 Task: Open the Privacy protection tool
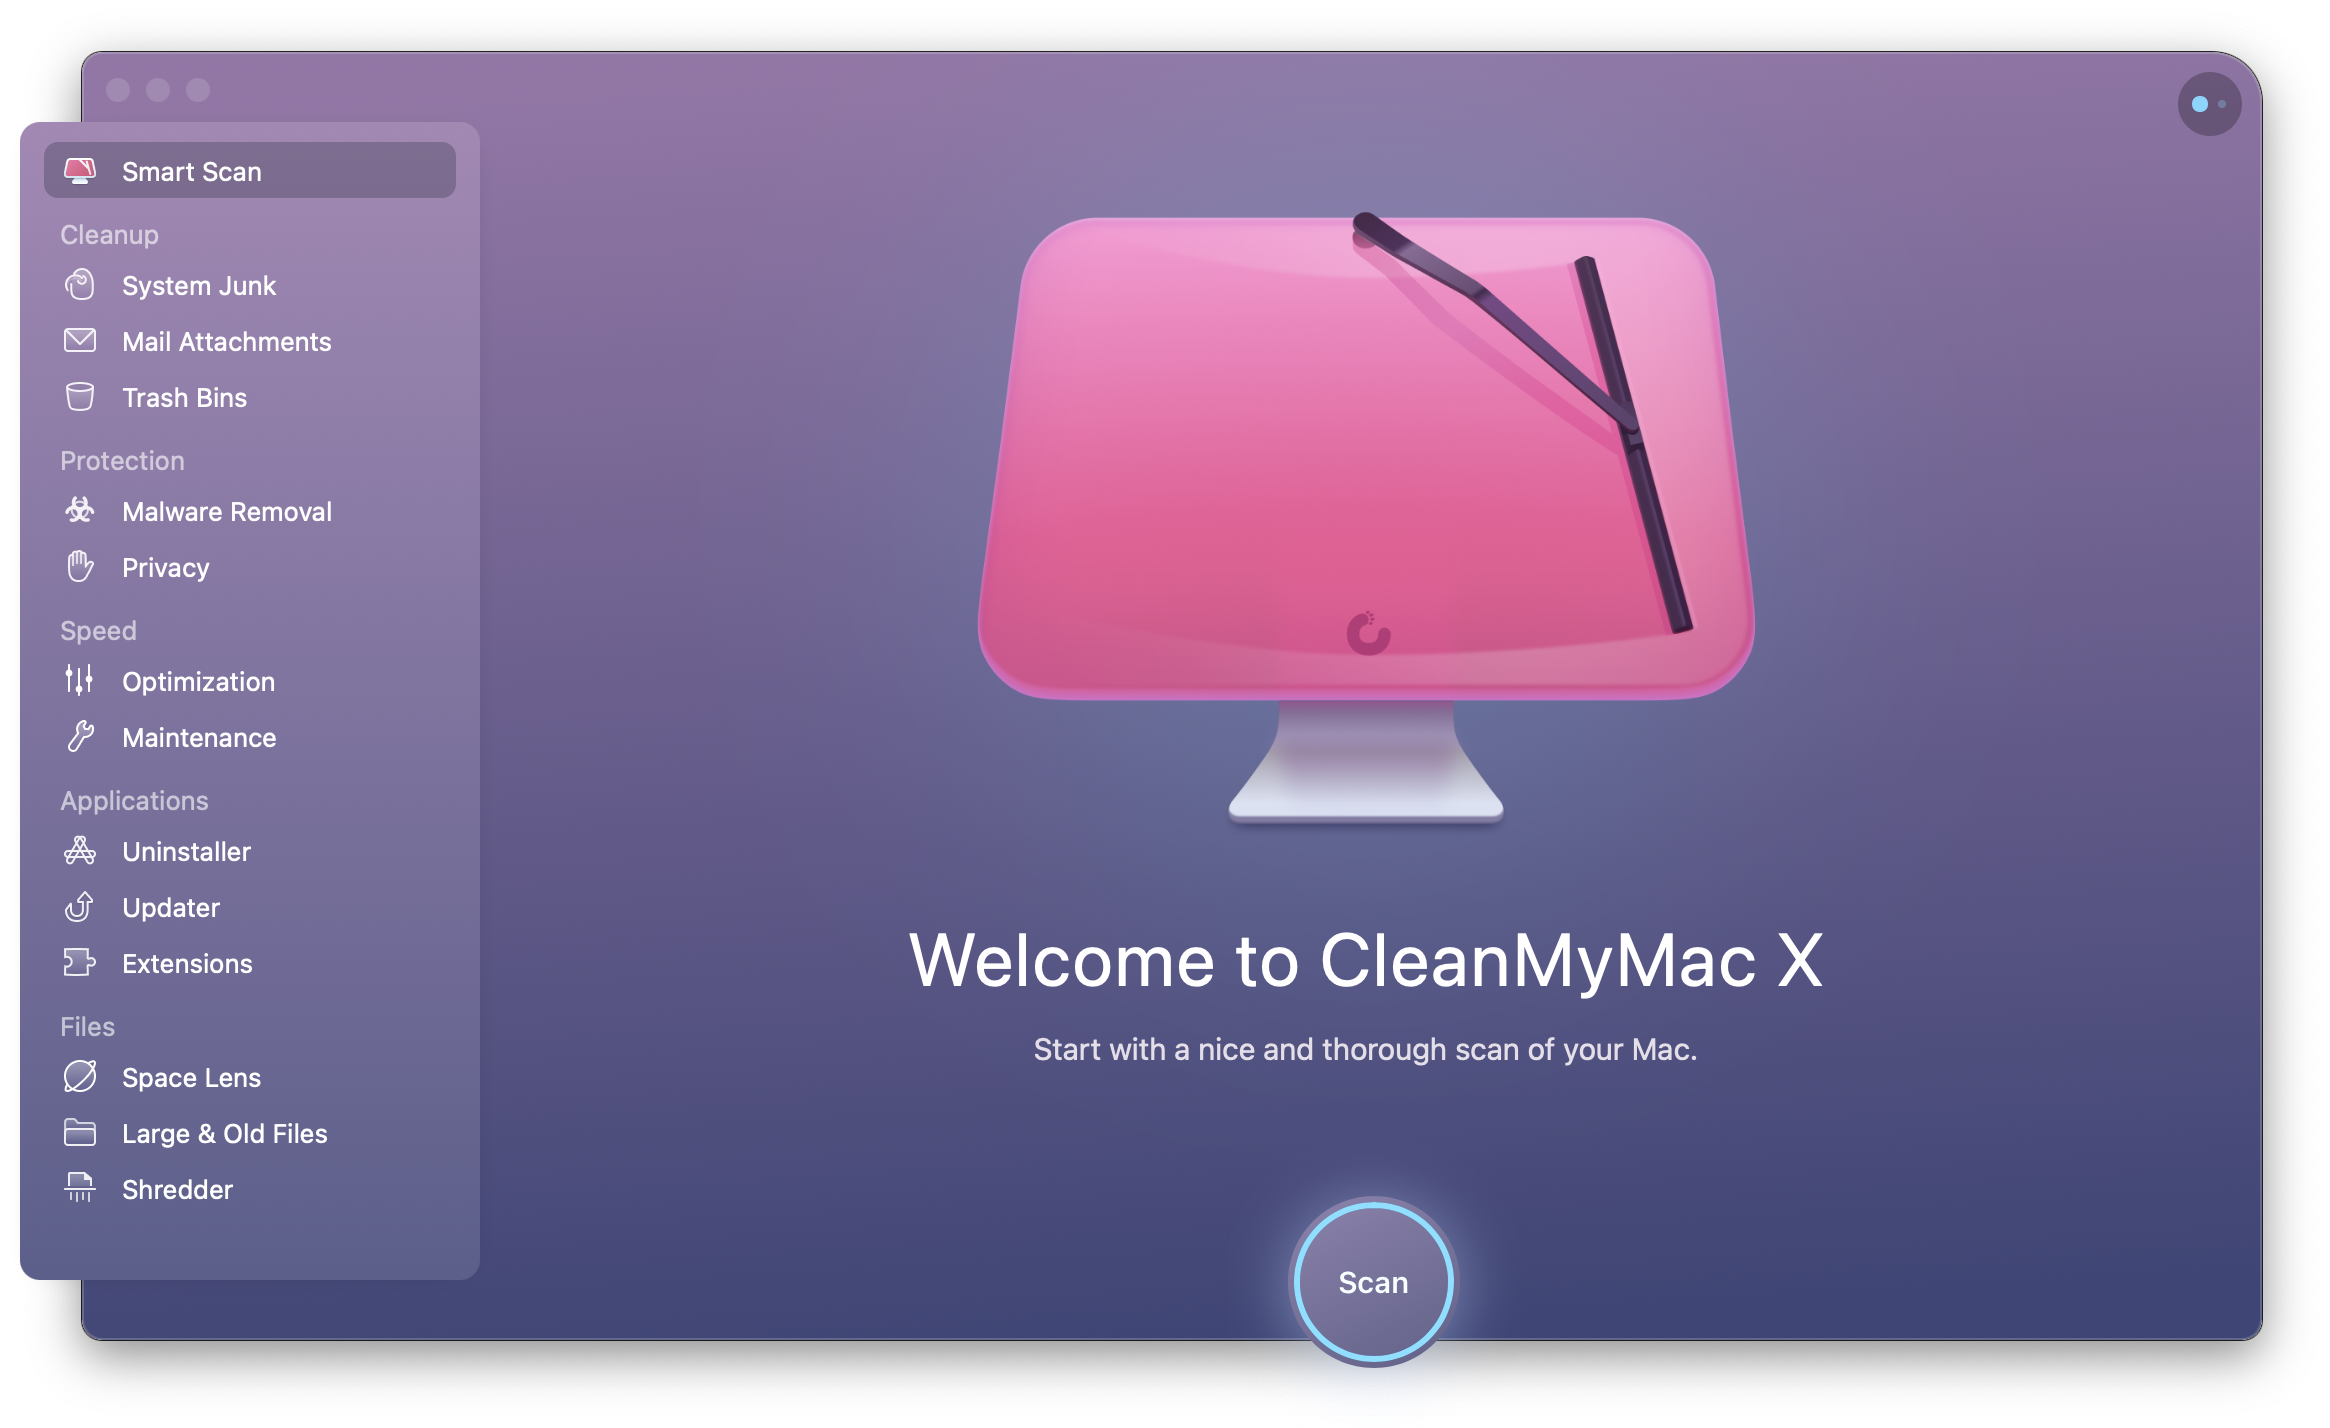(x=165, y=568)
